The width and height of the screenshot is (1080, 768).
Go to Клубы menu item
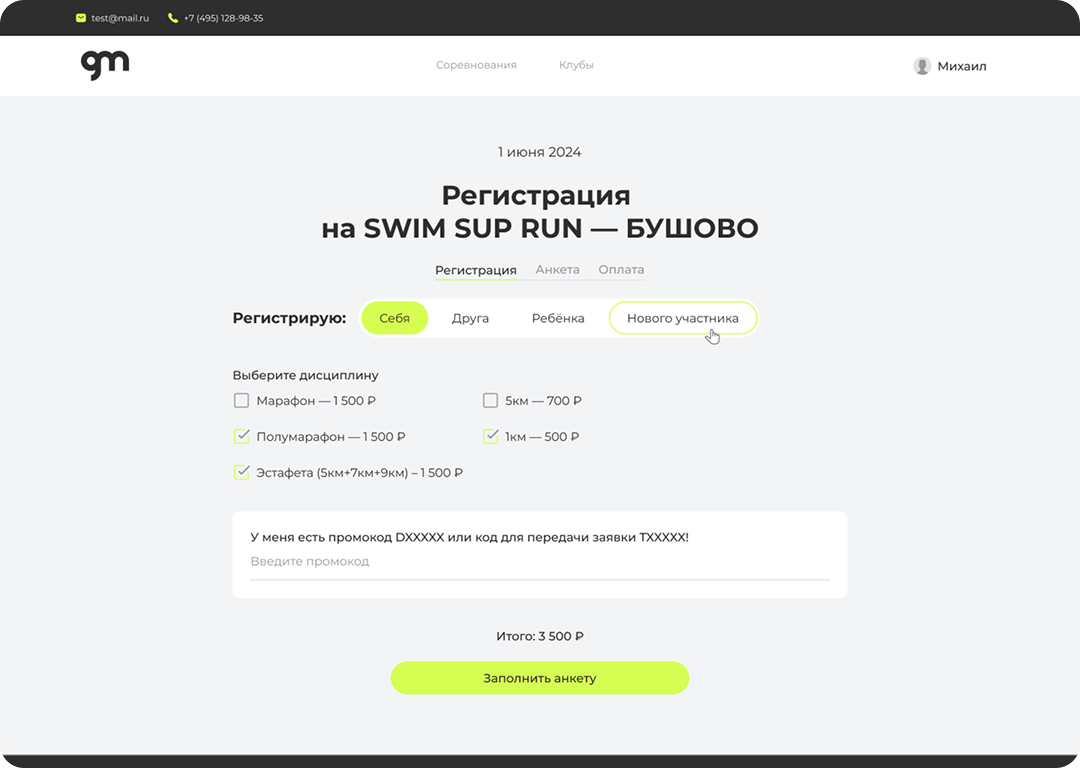pyautogui.click(x=576, y=65)
